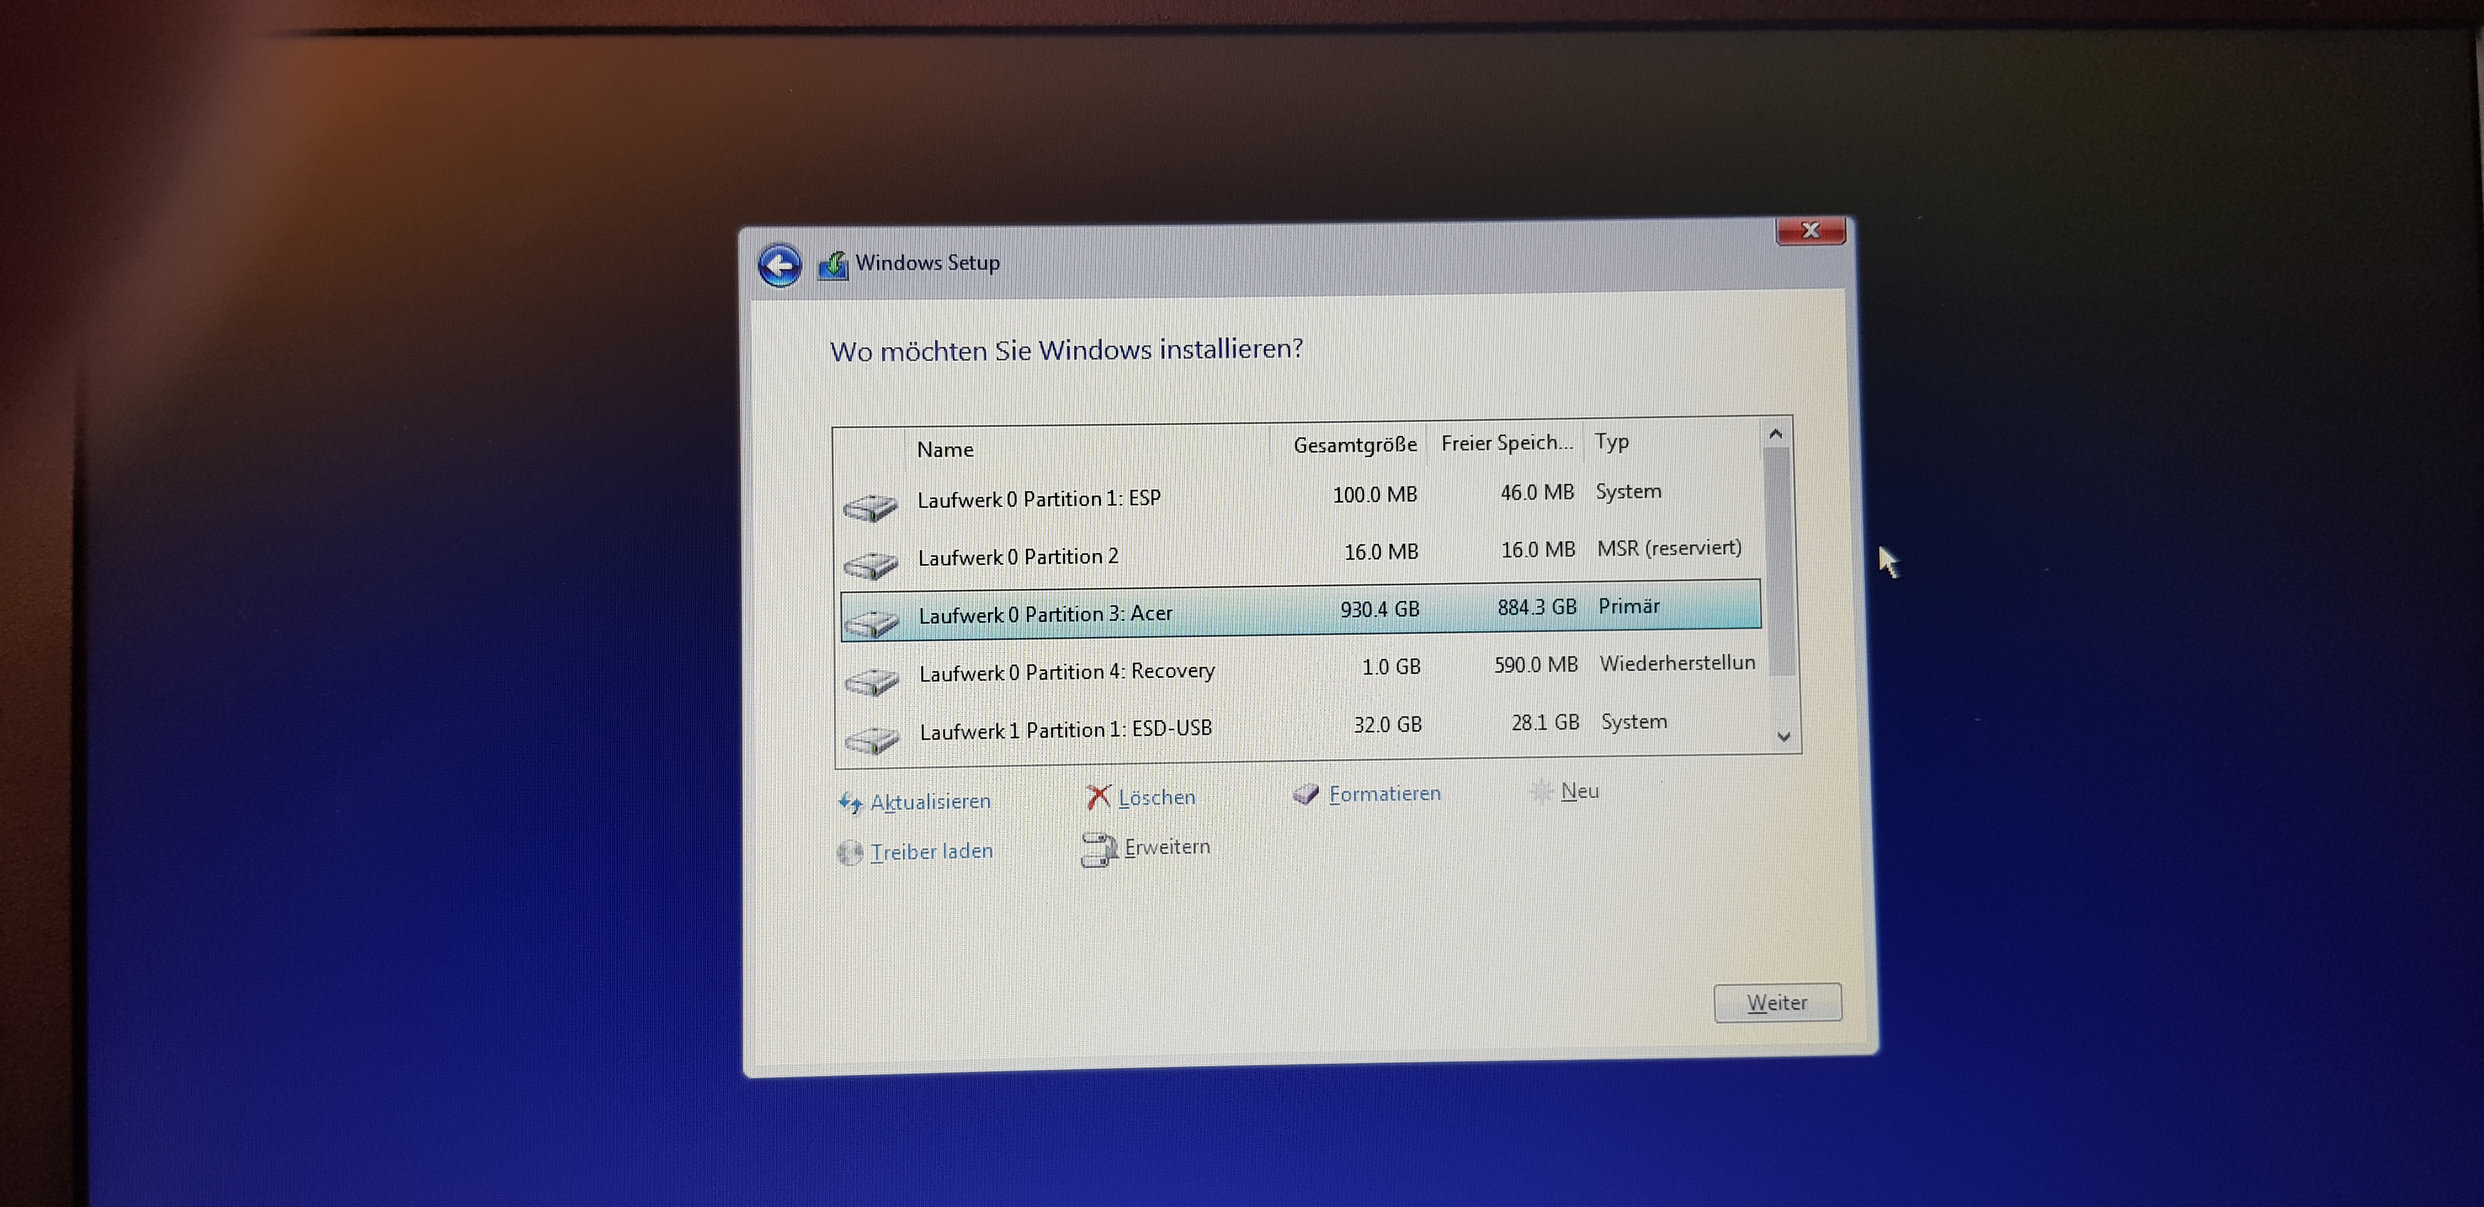This screenshot has width=2484, height=1207.
Task: Click the 100.0 MB total size cell
Action: pos(1375,495)
